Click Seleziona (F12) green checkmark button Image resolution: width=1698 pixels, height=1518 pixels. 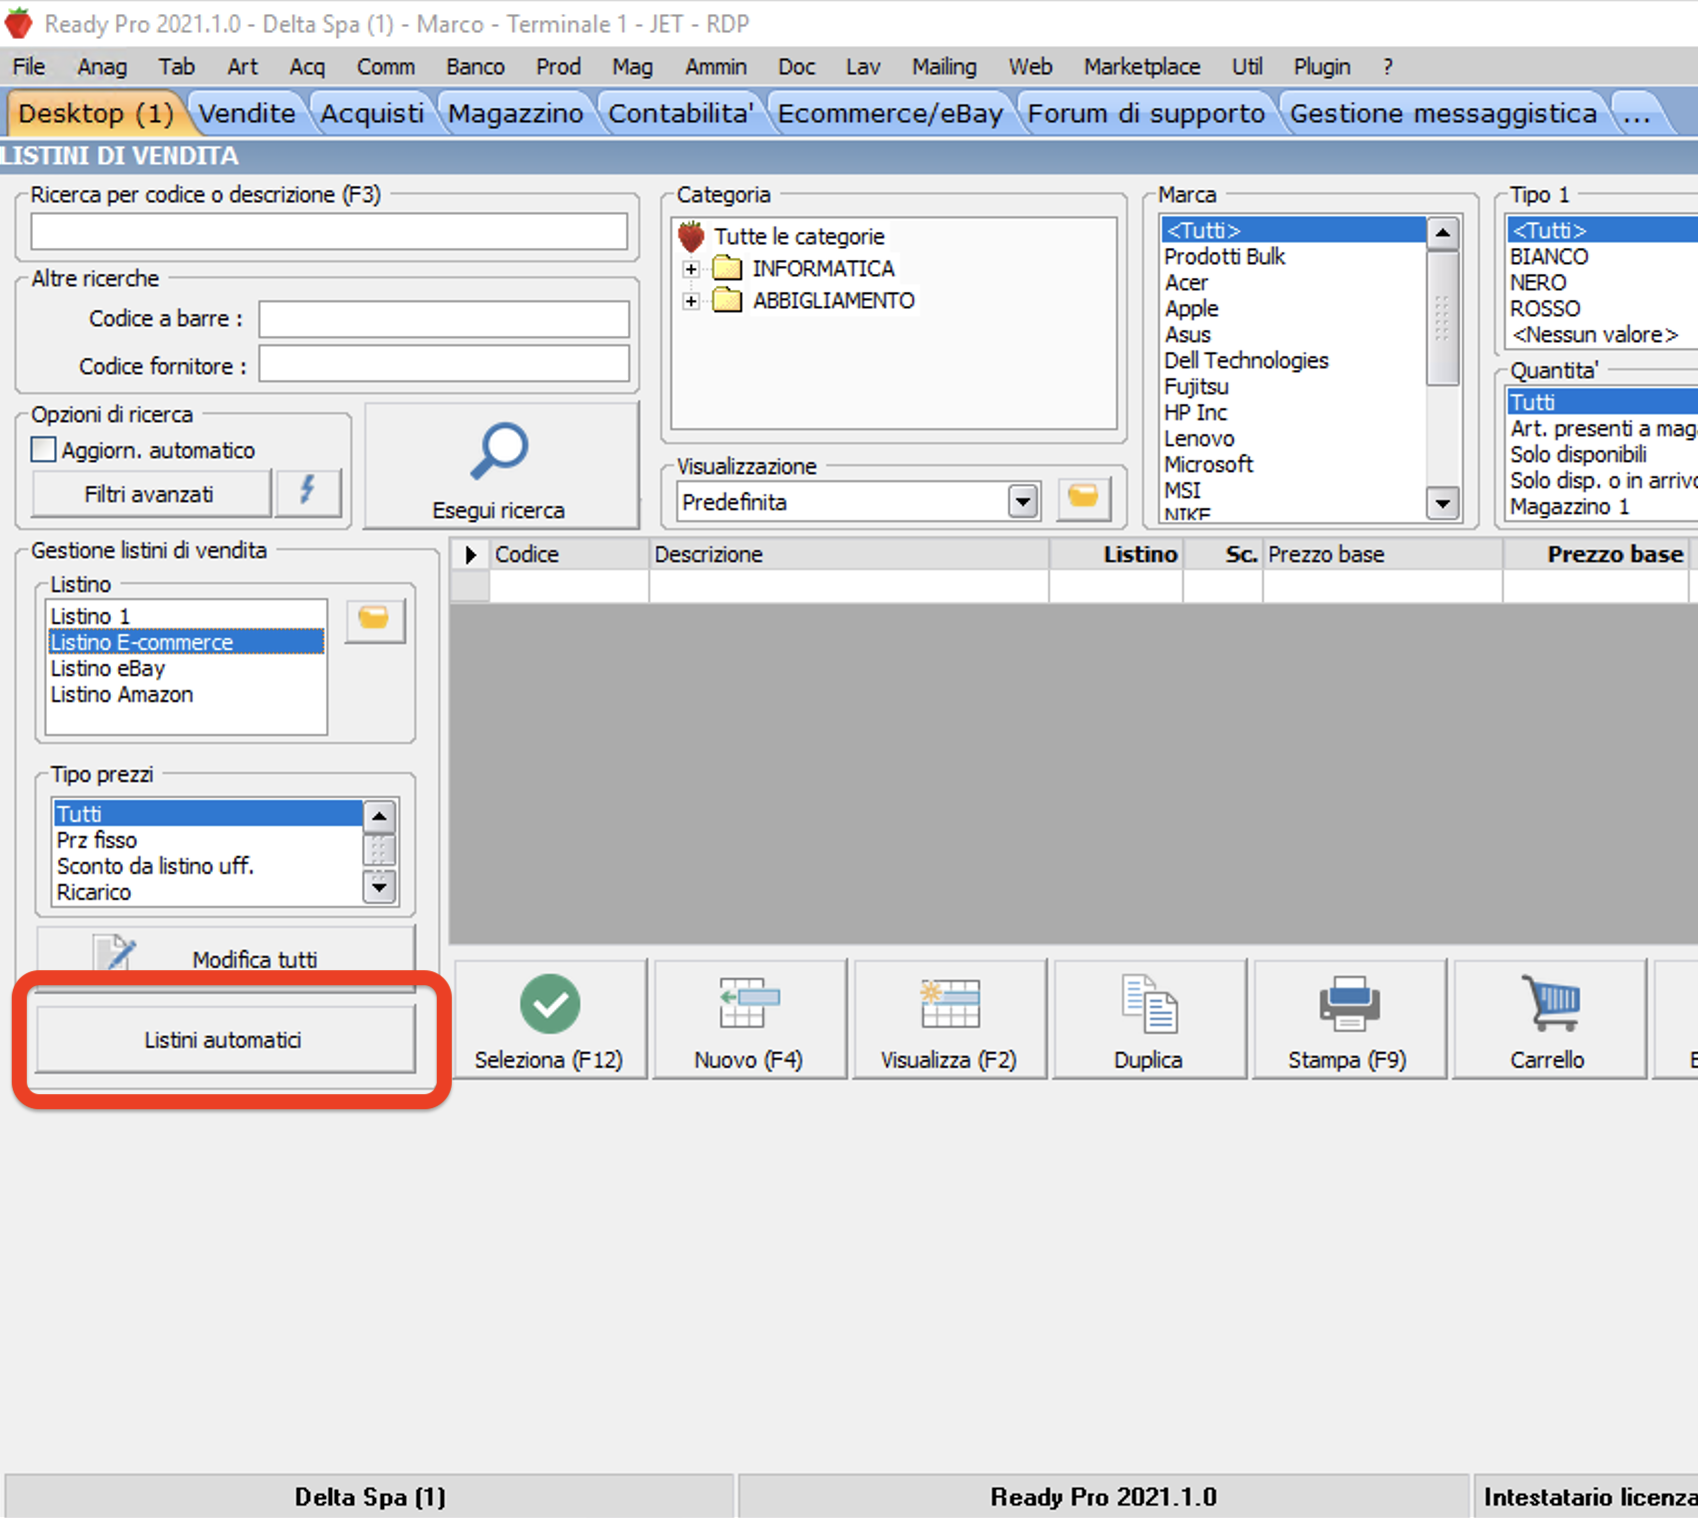pyautogui.click(x=549, y=1020)
